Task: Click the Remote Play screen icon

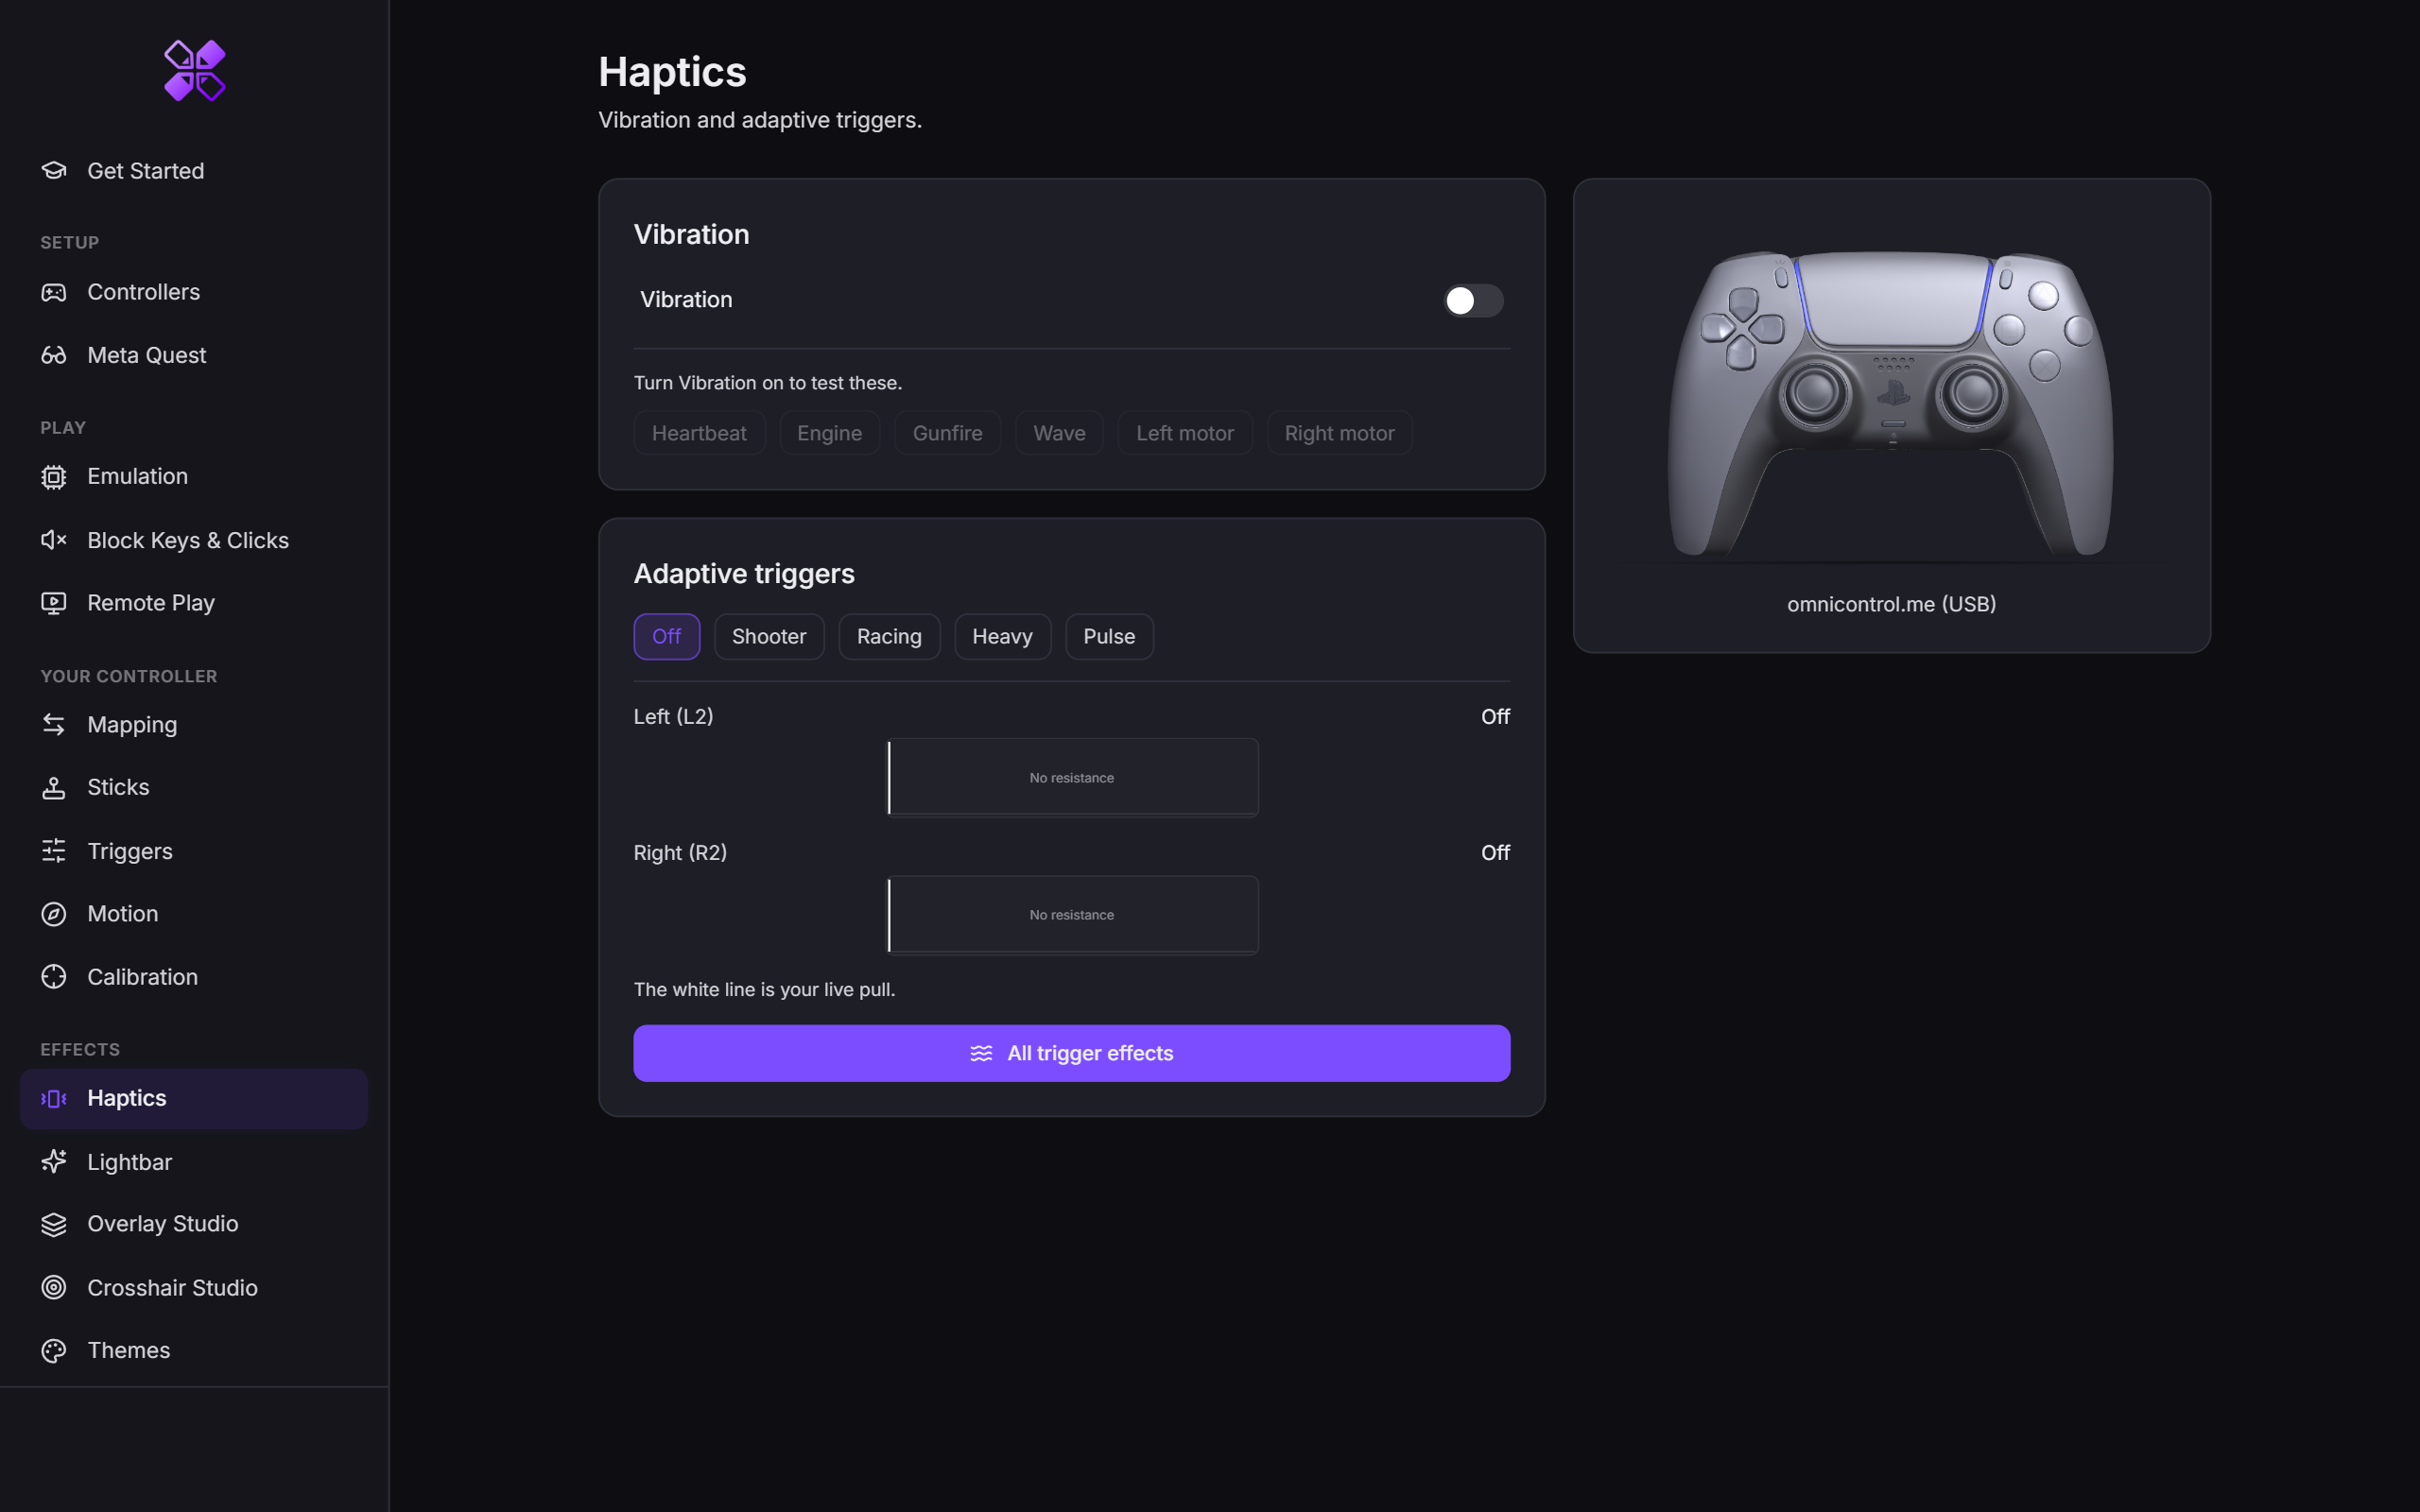Action: (54, 603)
